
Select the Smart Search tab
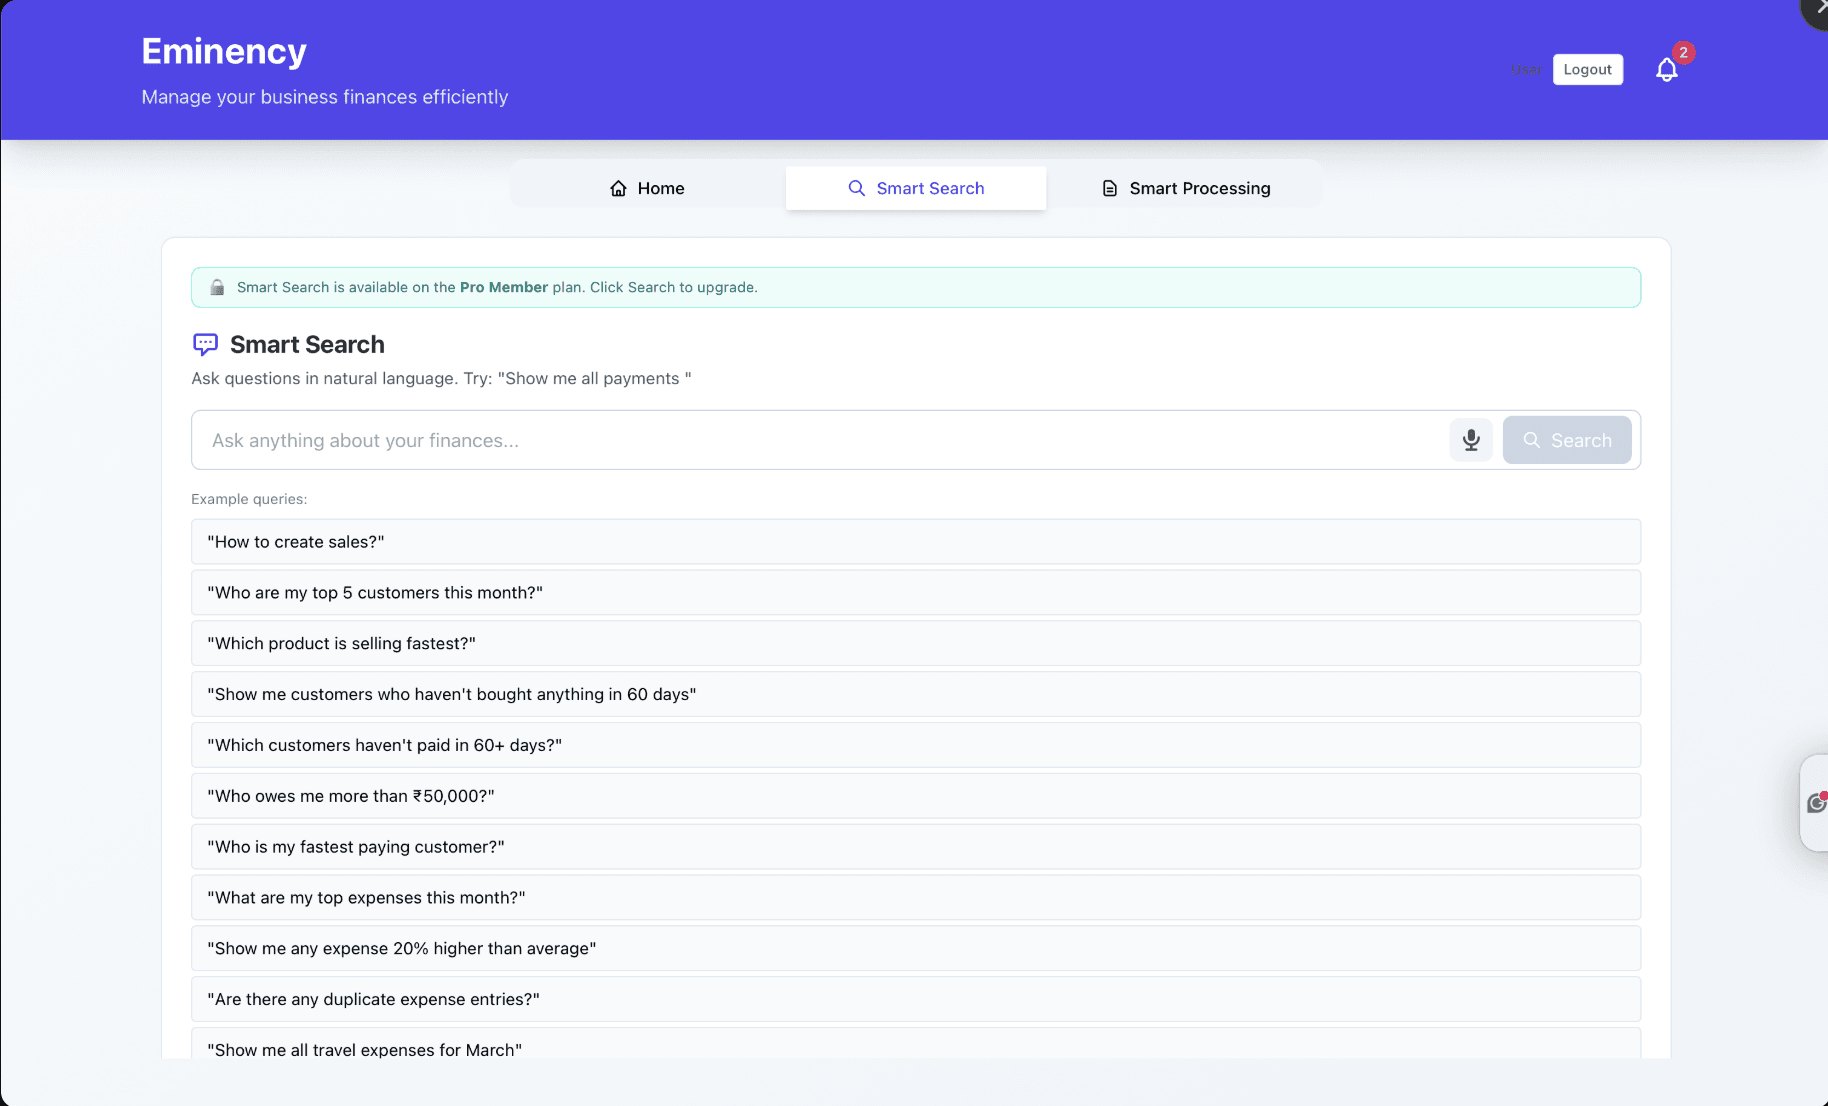pos(916,188)
